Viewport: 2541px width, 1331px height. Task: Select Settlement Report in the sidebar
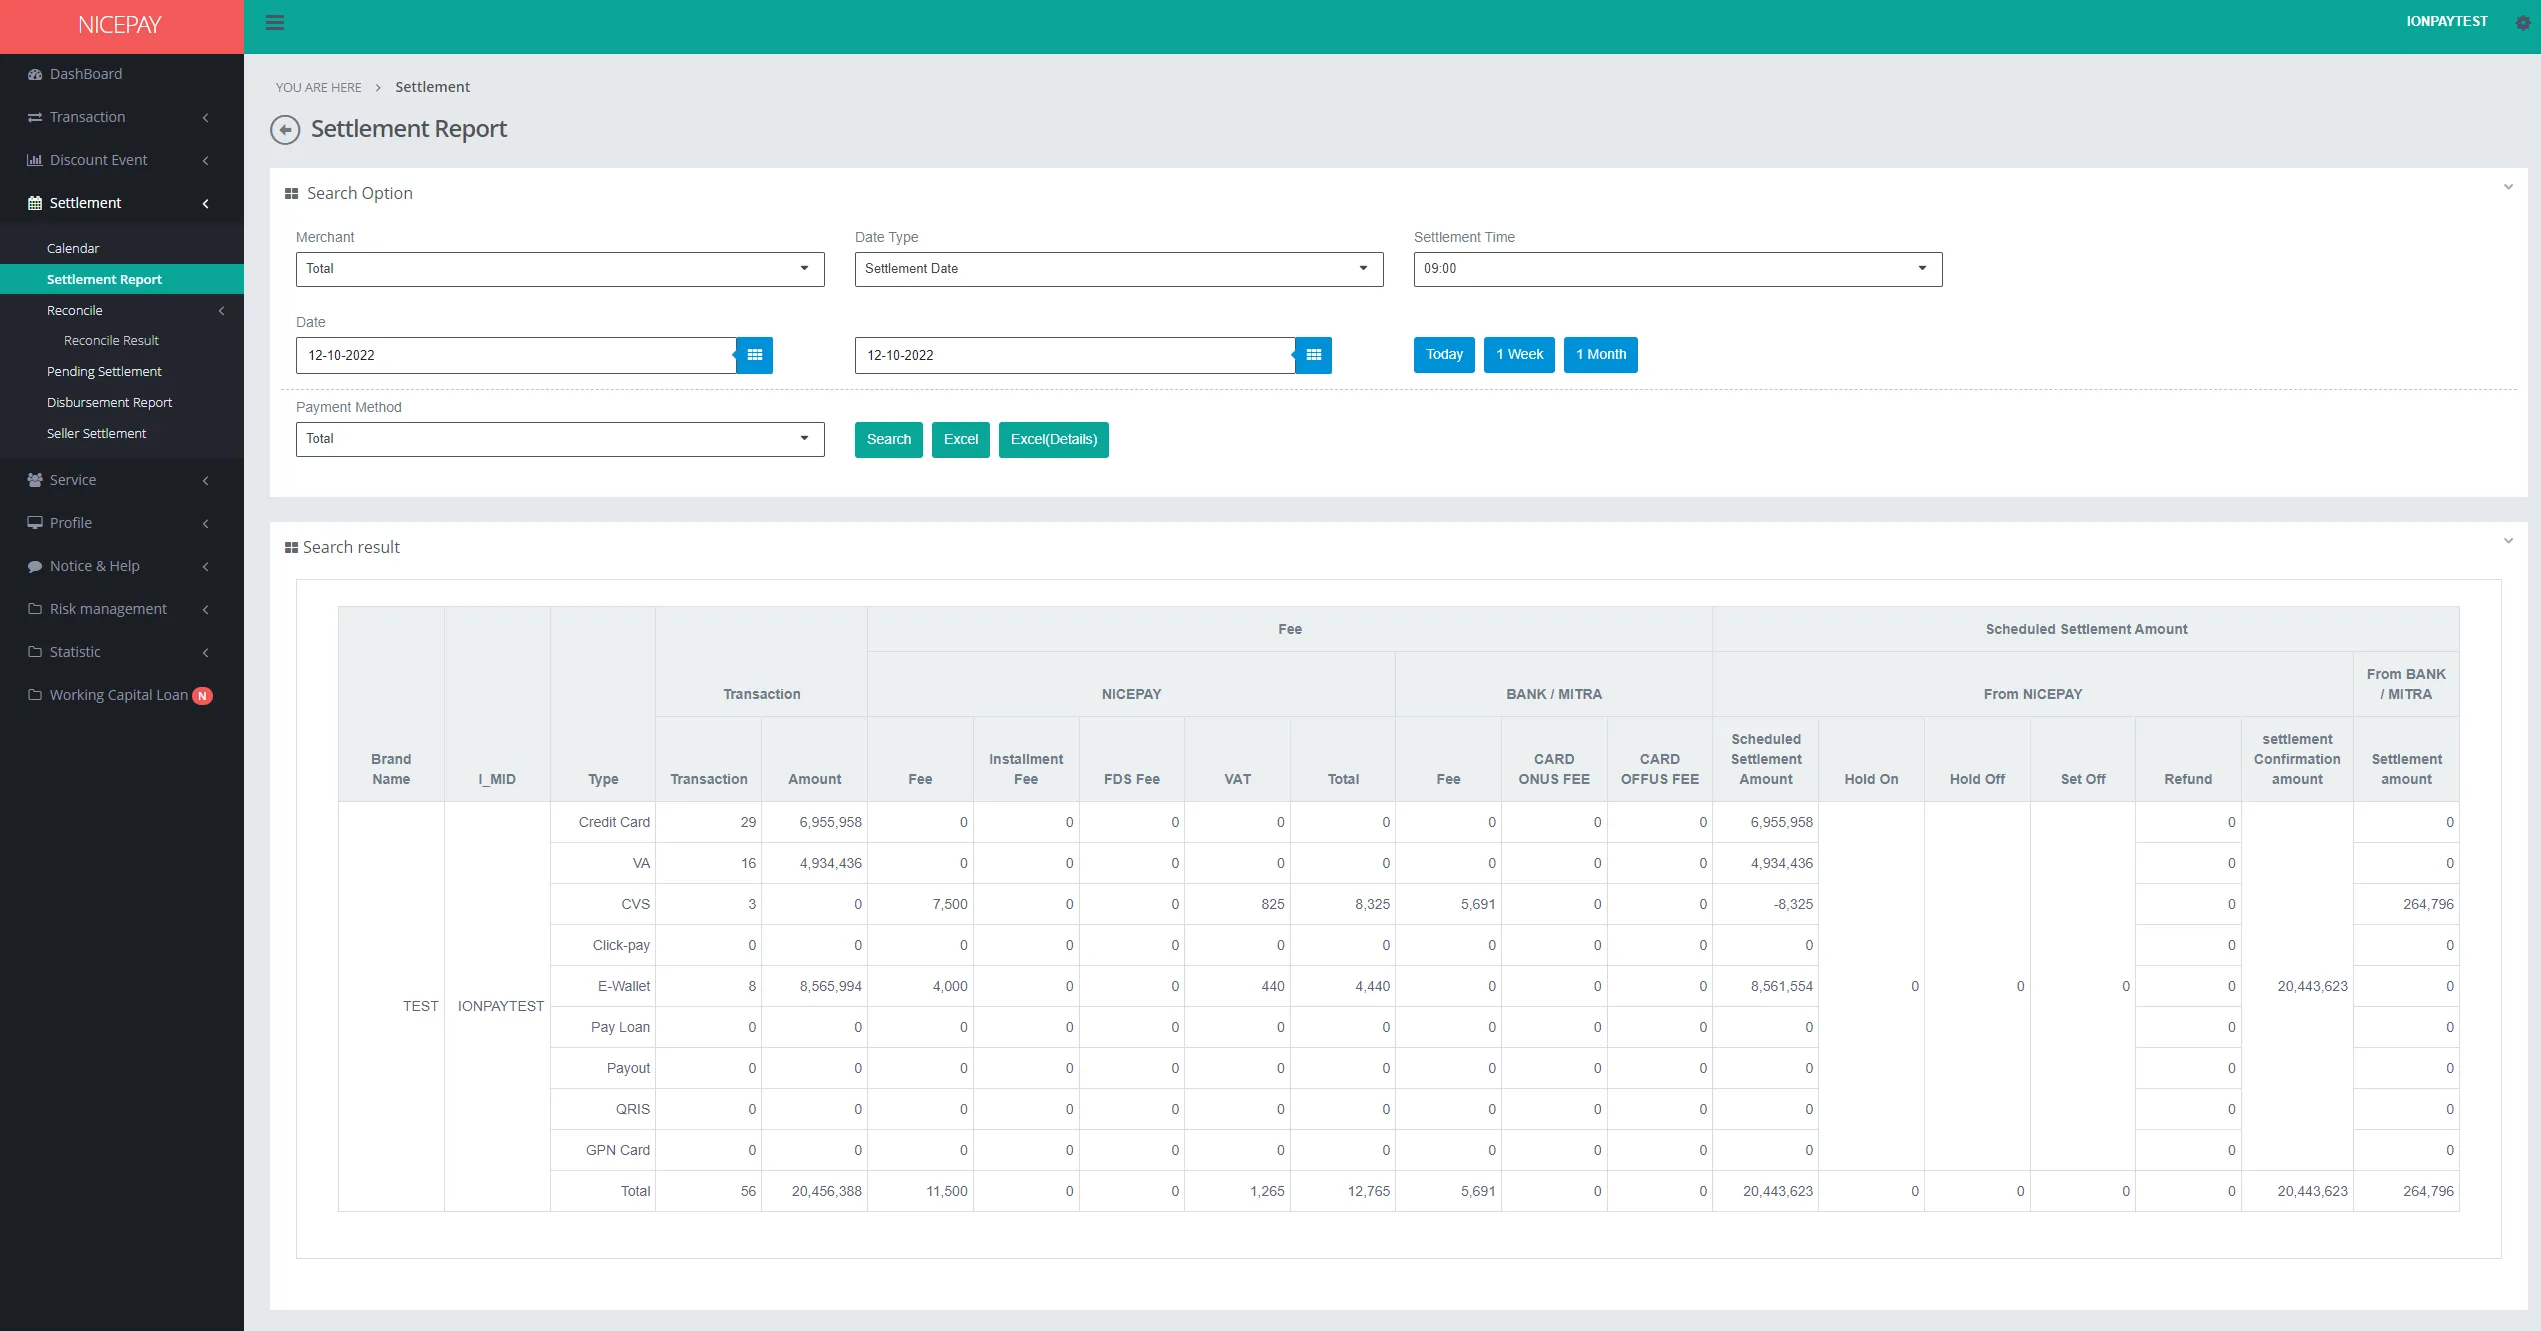[x=122, y=279]
